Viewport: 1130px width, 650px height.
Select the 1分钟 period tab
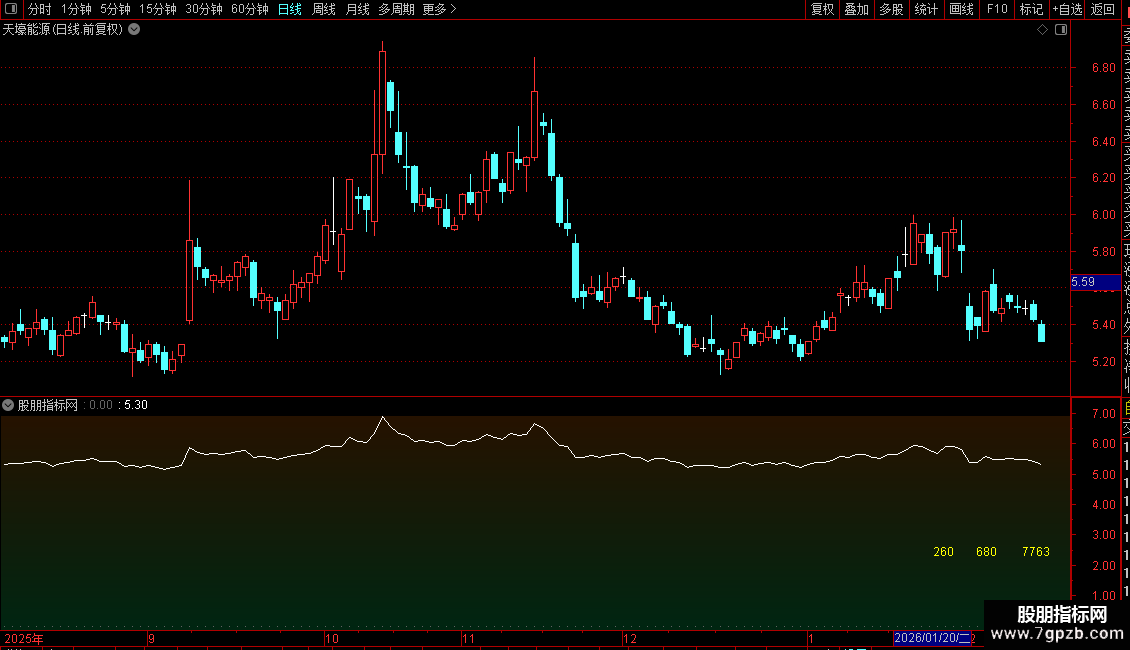coord(76,9)
